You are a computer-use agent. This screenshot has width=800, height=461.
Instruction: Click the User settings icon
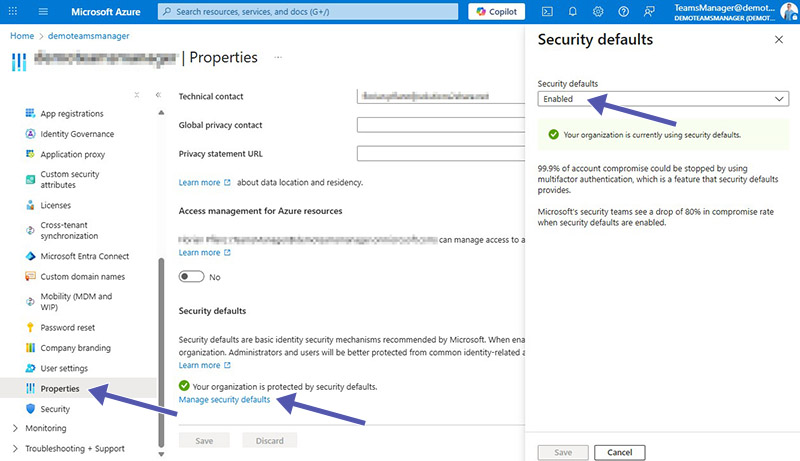click(30, 368)
